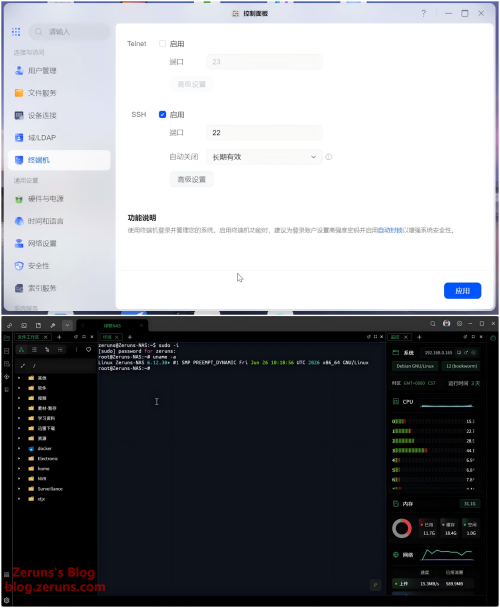Open 索引服务 in control panel sidebar
This screenshot has height=608, width=500.
pos(59,288)
